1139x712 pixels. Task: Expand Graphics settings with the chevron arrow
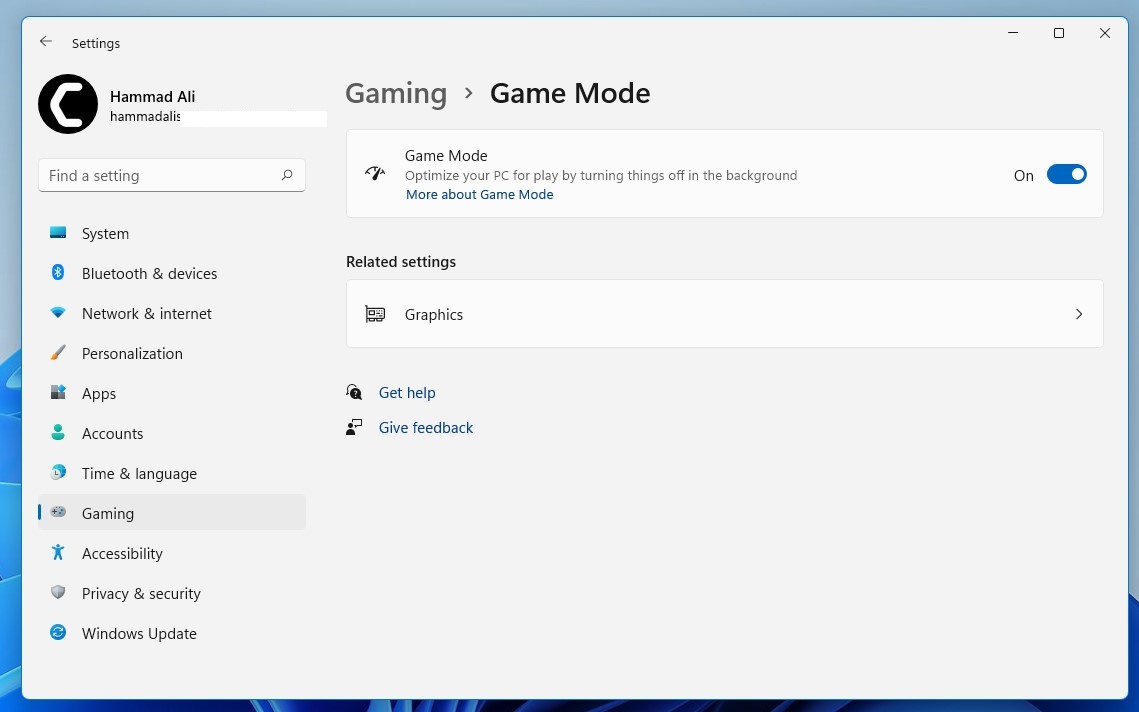point(1078,314)
